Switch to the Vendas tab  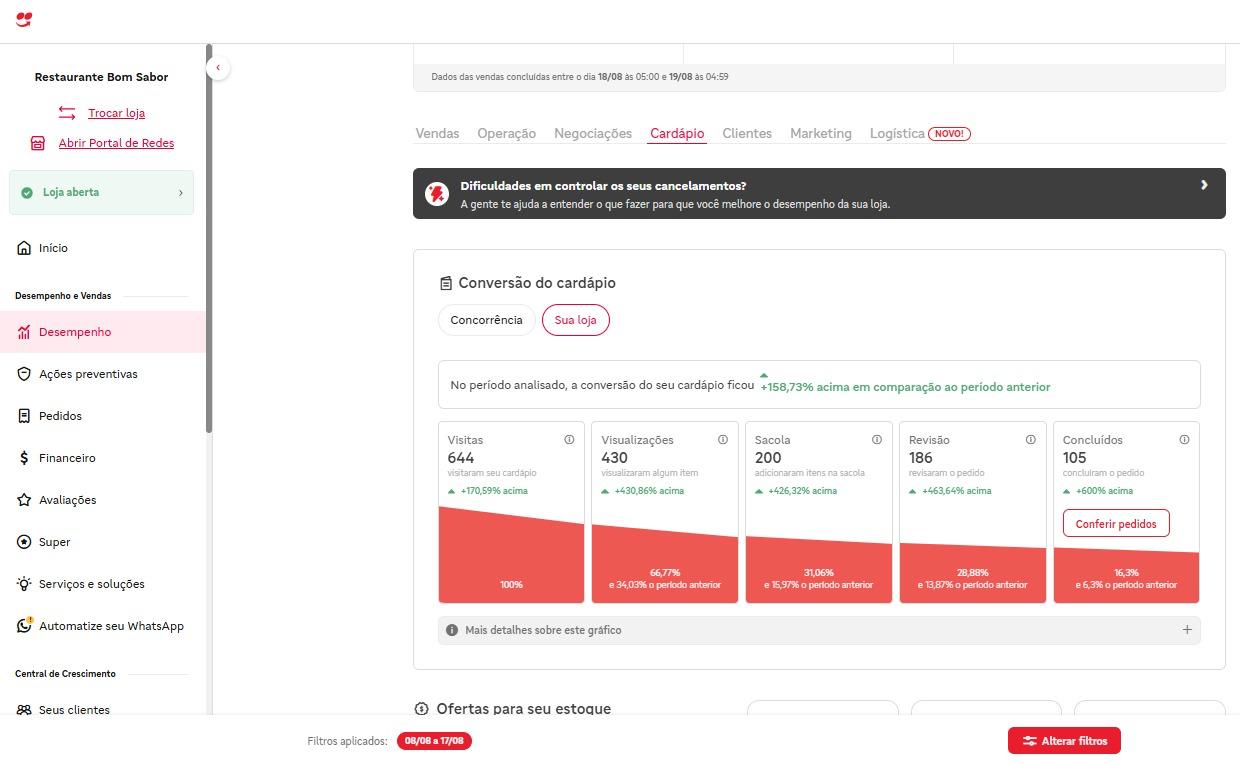click(437, 133)
